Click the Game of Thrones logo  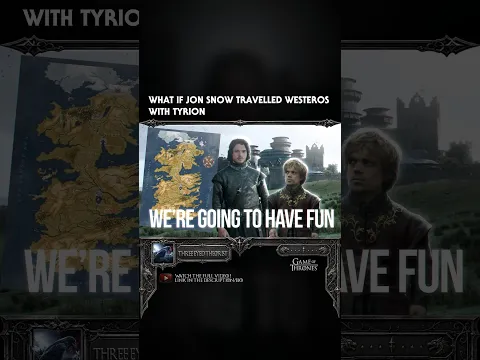304,264
